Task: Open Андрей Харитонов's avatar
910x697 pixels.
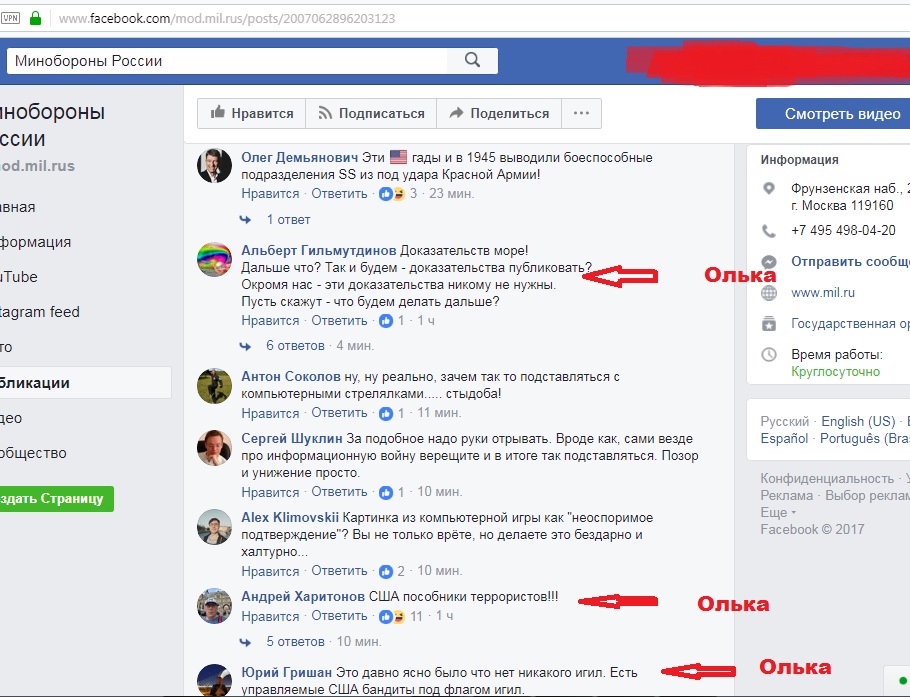Action: [214, 605]
